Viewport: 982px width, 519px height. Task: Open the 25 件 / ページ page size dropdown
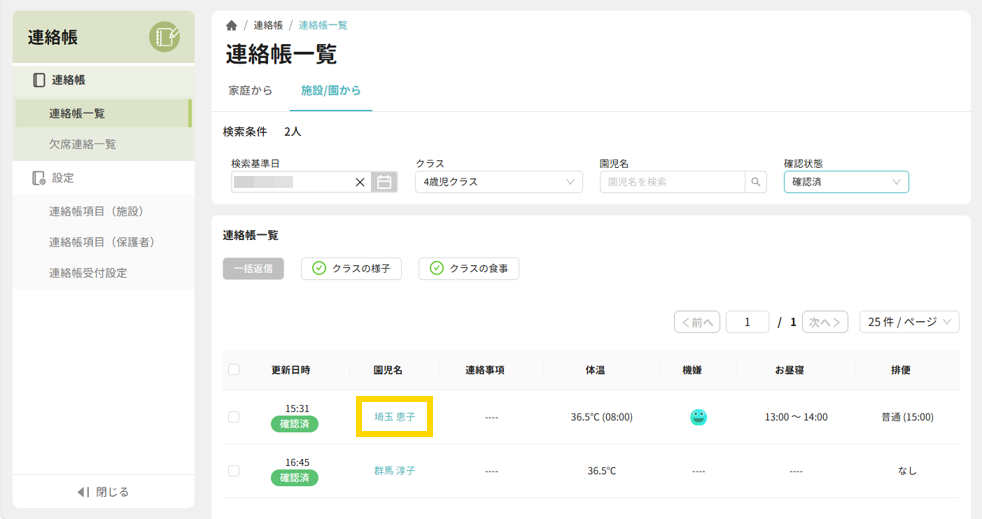(x=909, y=322)
